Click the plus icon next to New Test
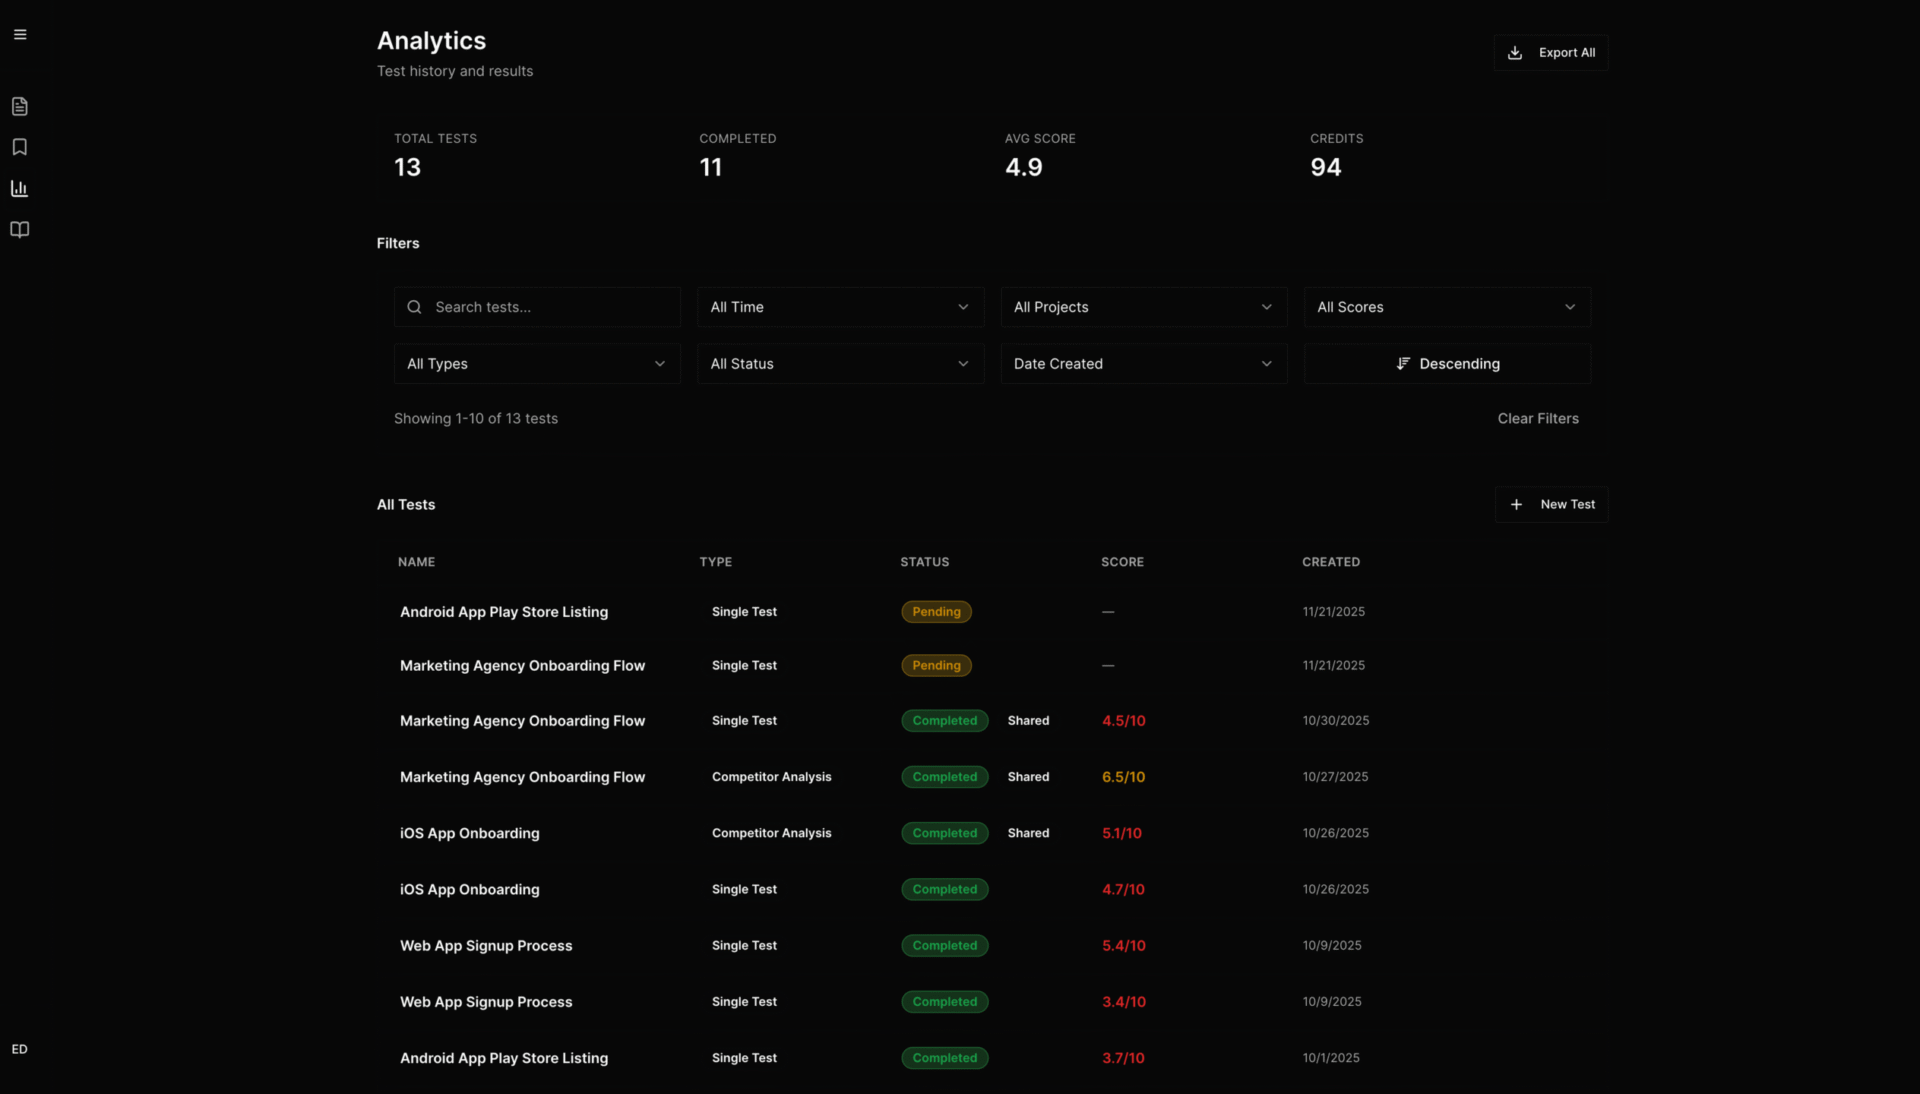This screenshot has width=1920, height=1094. (x=1515, y=504)
